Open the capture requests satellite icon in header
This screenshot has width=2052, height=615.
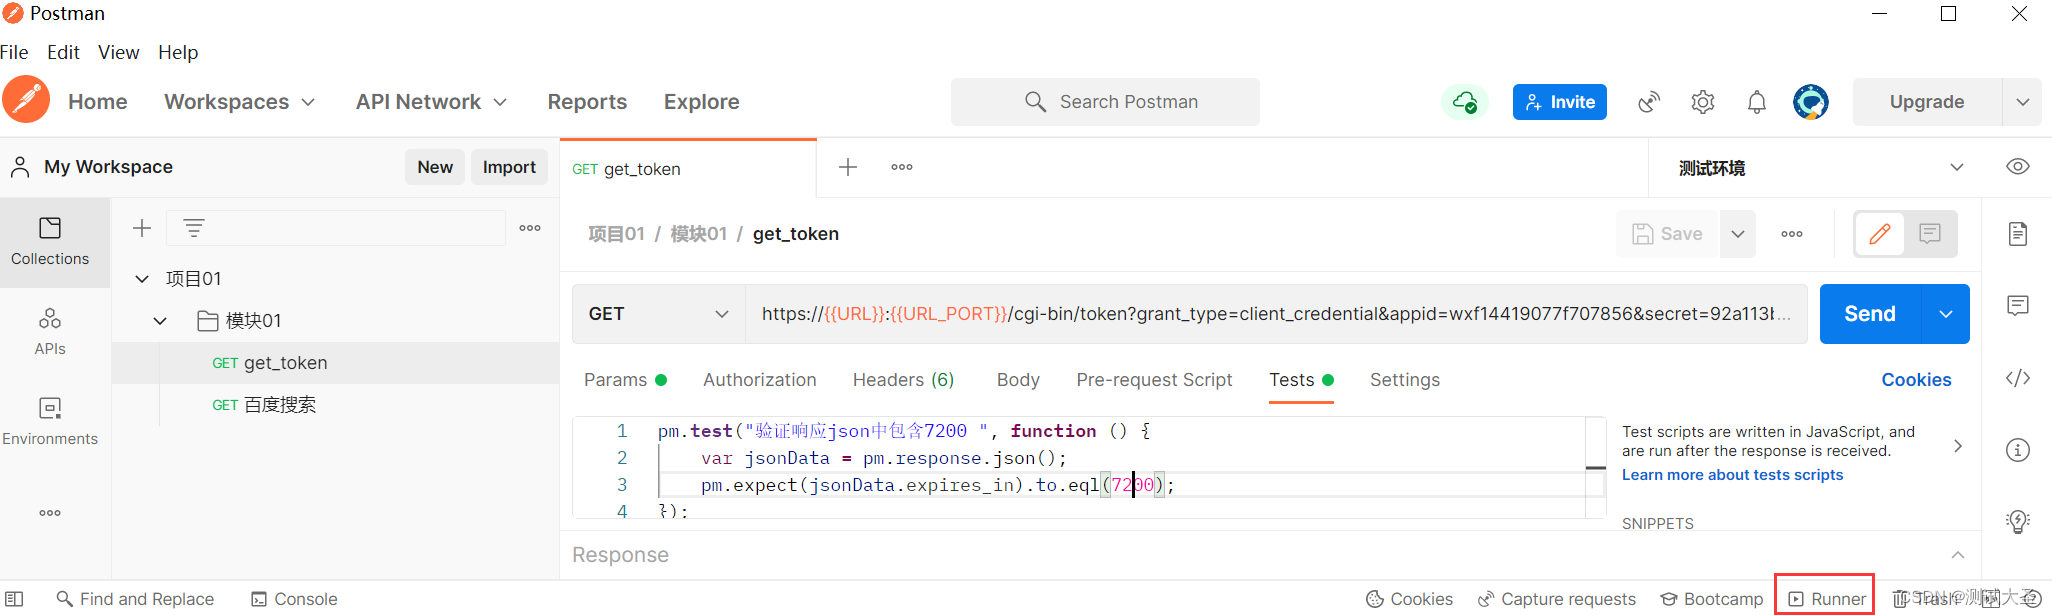[x=1649, y=102]
